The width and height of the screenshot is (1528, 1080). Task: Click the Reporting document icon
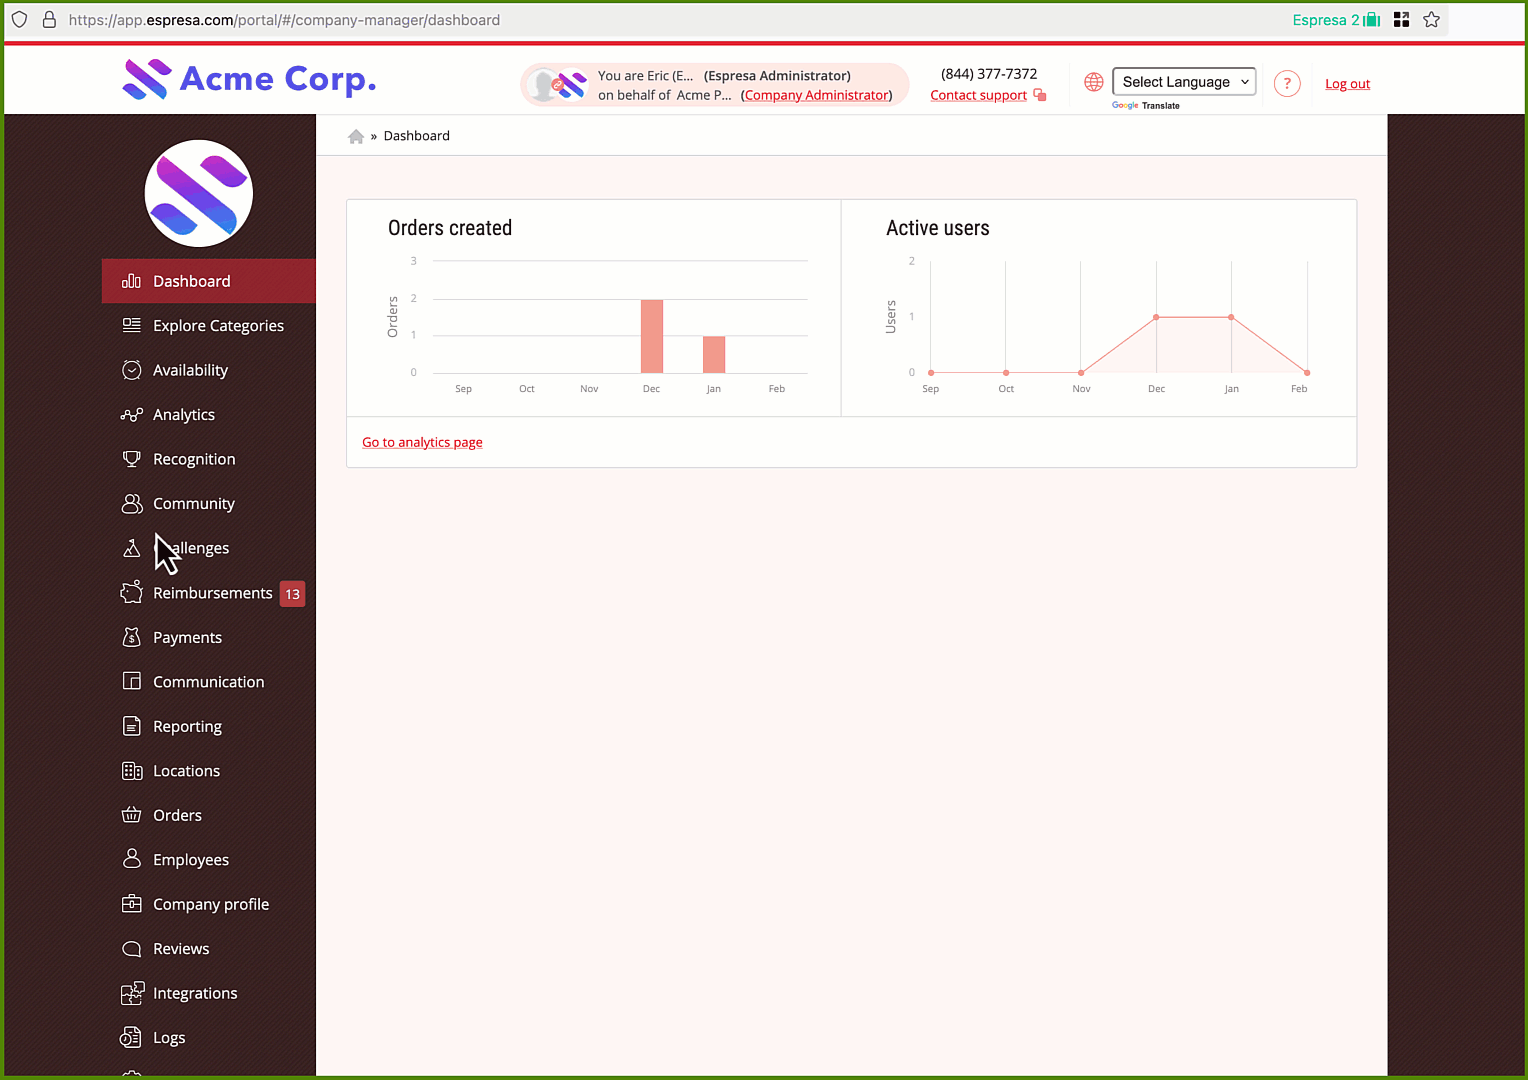click(131, 726)
